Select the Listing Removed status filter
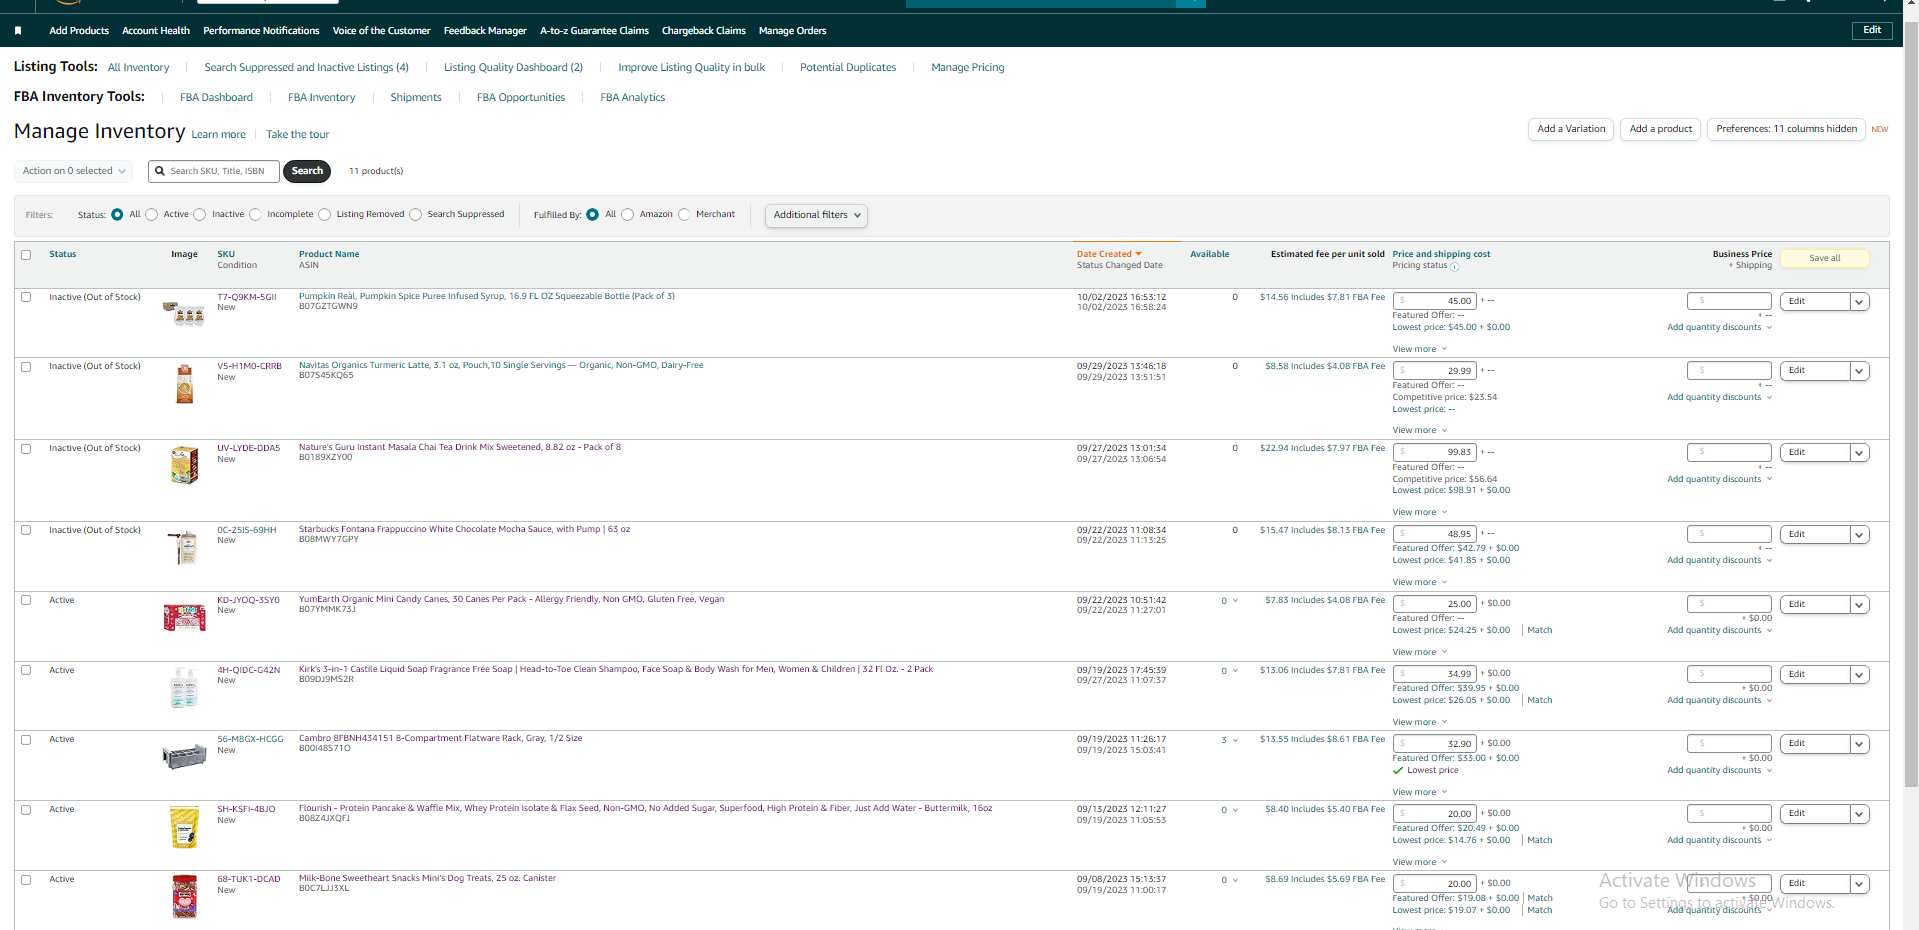The image size is (1919, 930). click(325, 215)
